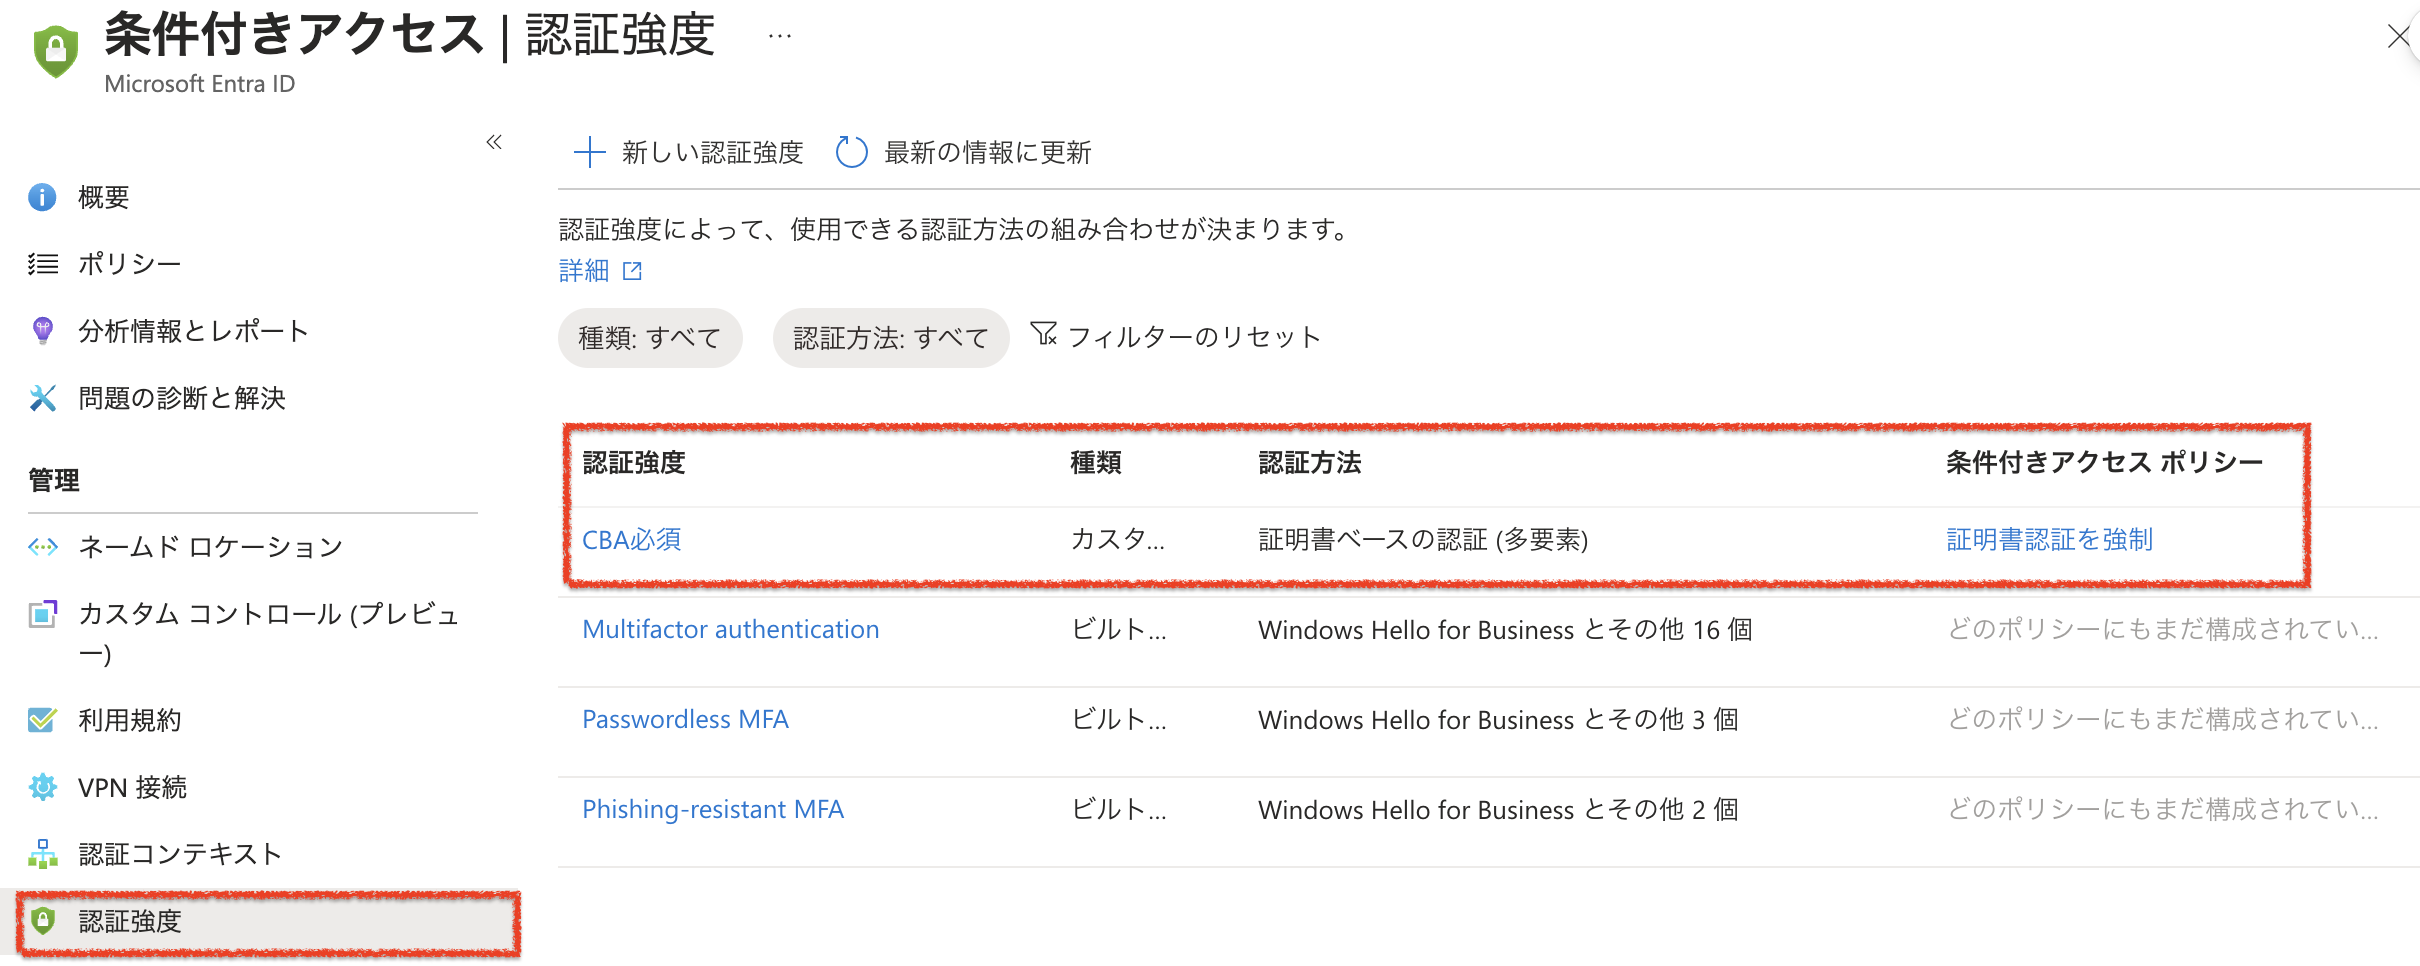Image resolution: width=2420 pixels, height=966 pixels.
Task: Open the 種類: すべて filter dropdown
Action: click(x=649, y=338)
